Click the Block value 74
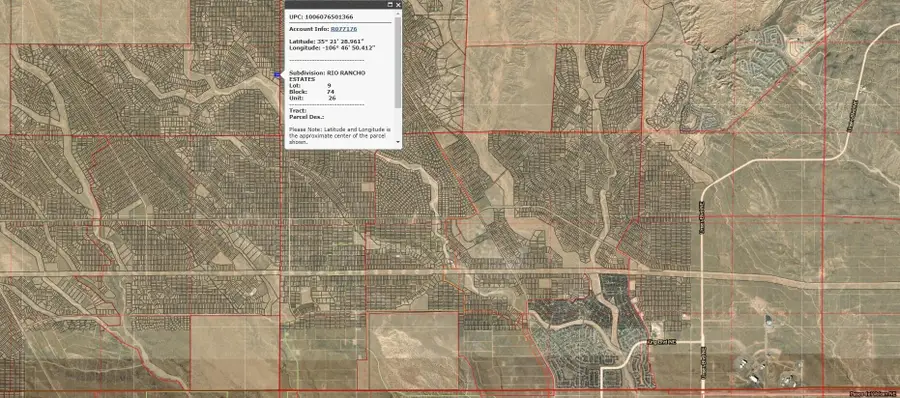 [x=331, y=91]
